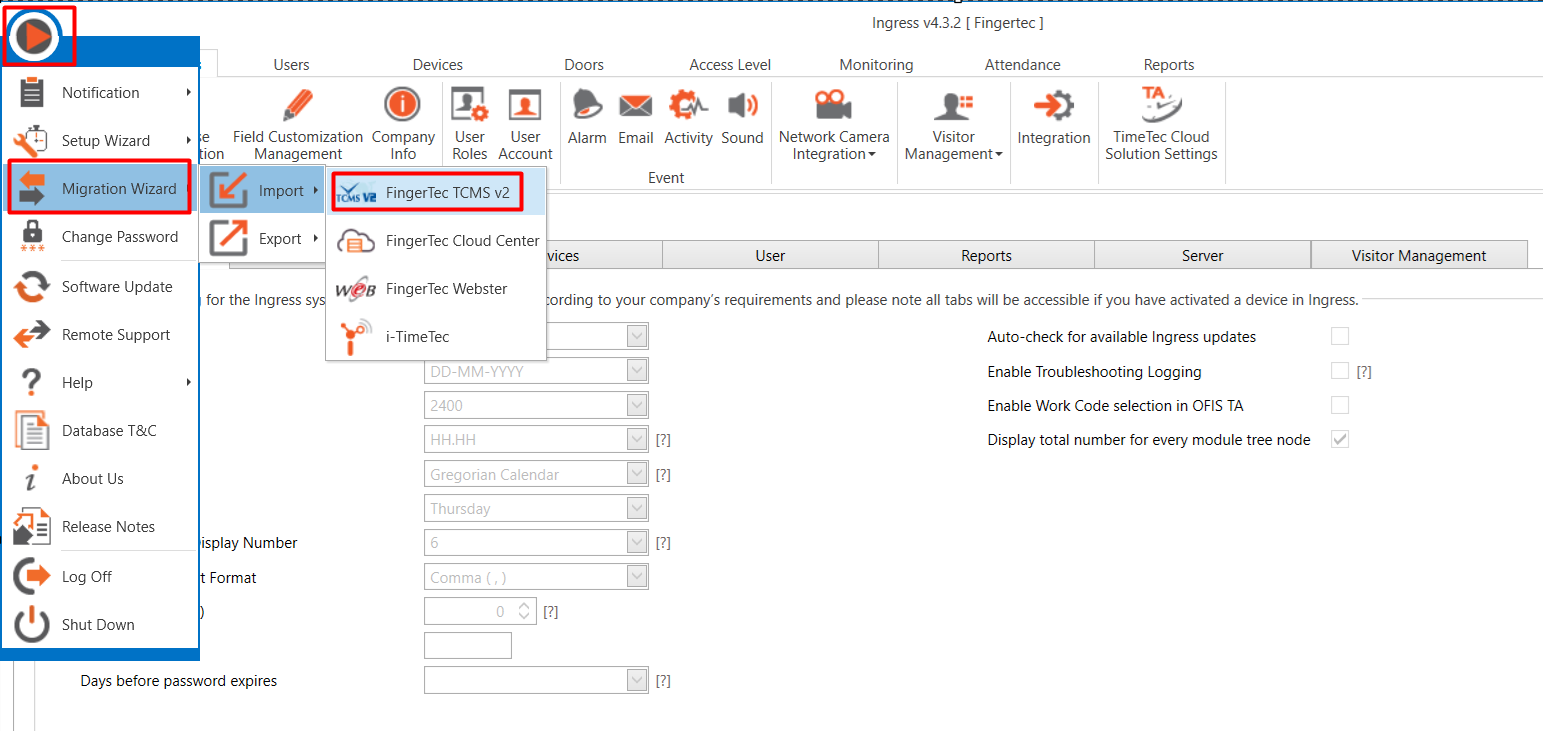Click About Us in the menu
Screen dimensions: 1543x731
pos(101,479)
